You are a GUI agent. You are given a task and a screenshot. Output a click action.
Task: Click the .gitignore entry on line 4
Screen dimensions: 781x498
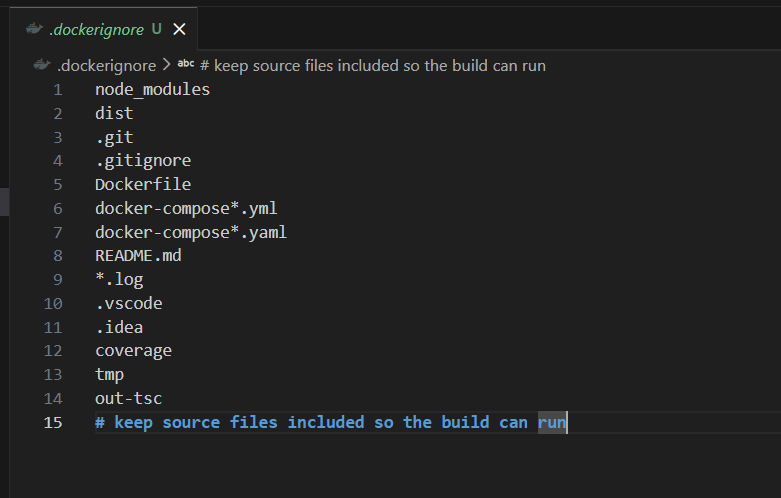coord(143,160)
